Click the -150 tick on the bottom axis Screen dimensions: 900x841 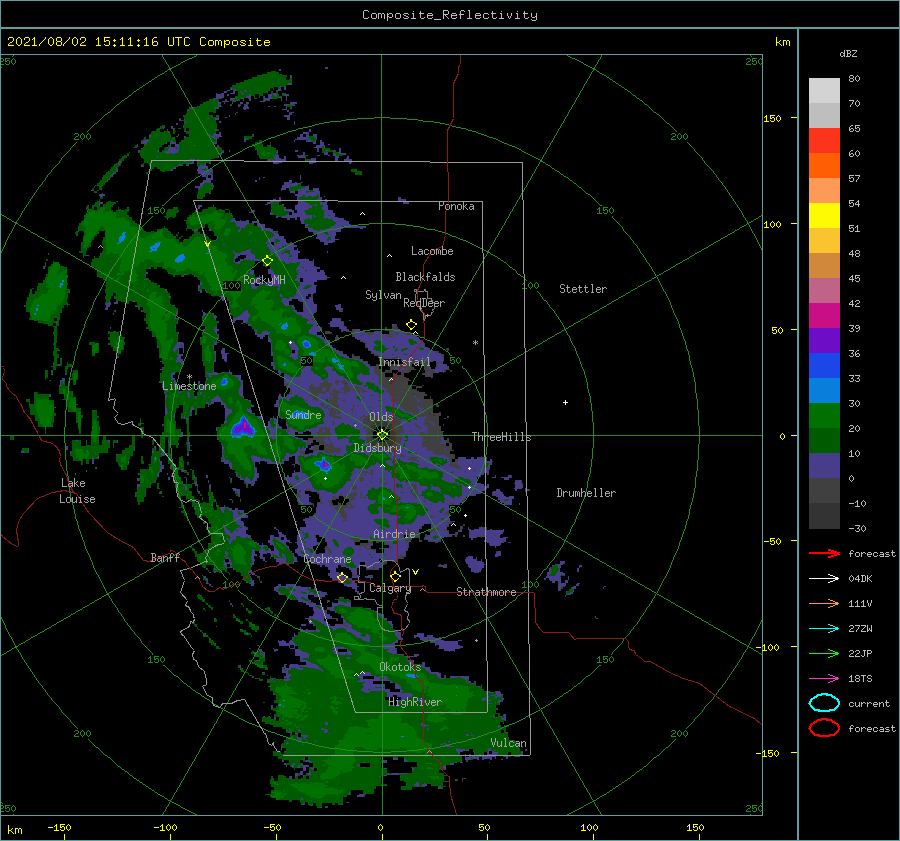(x=59, y=827)
